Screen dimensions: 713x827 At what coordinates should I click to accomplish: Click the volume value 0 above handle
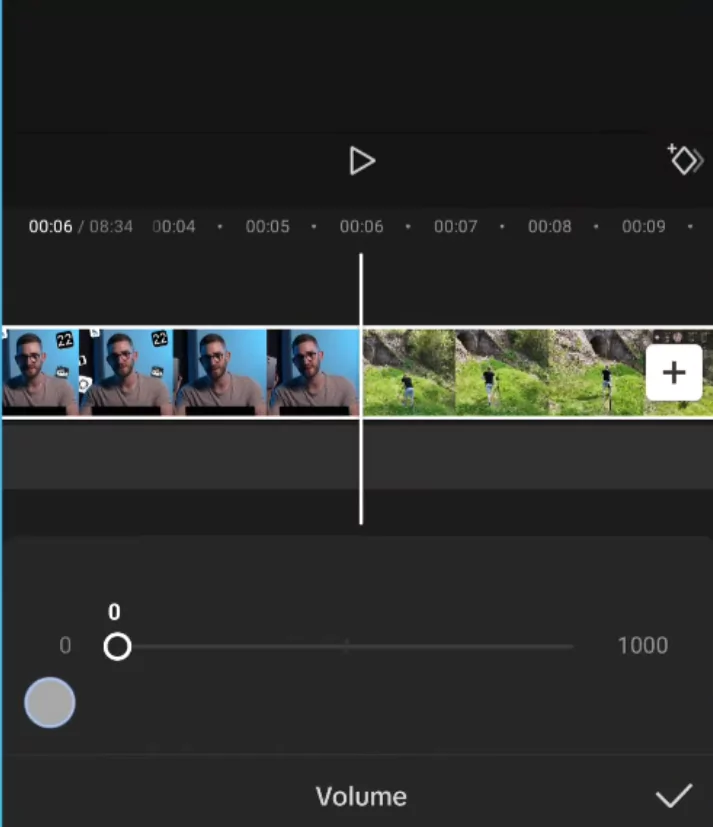pos(114,612)
